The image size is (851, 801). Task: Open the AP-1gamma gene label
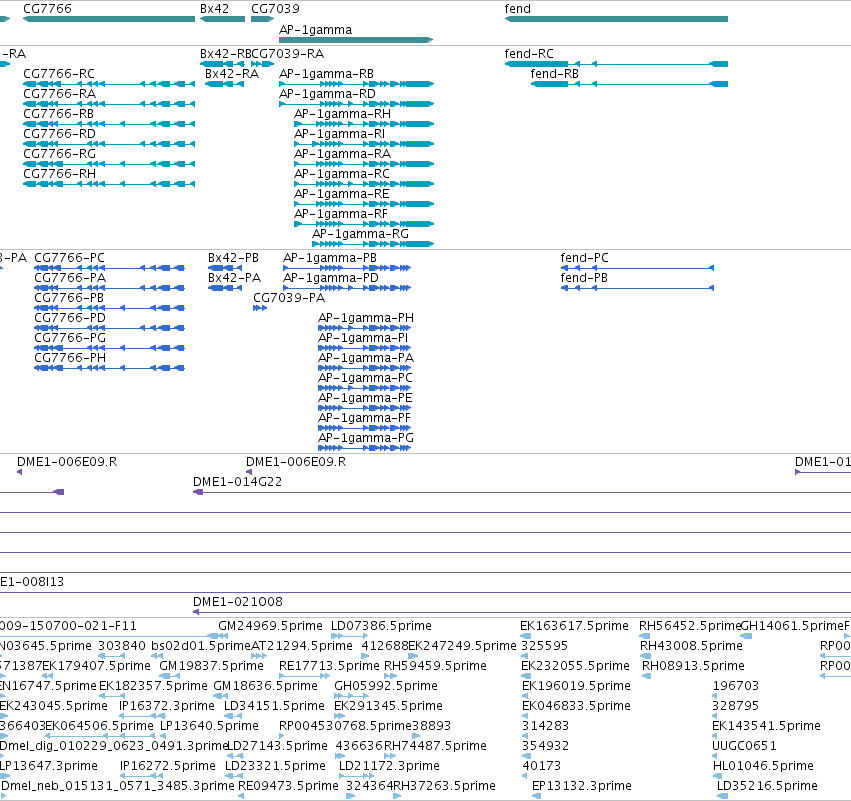click(315, 30)
